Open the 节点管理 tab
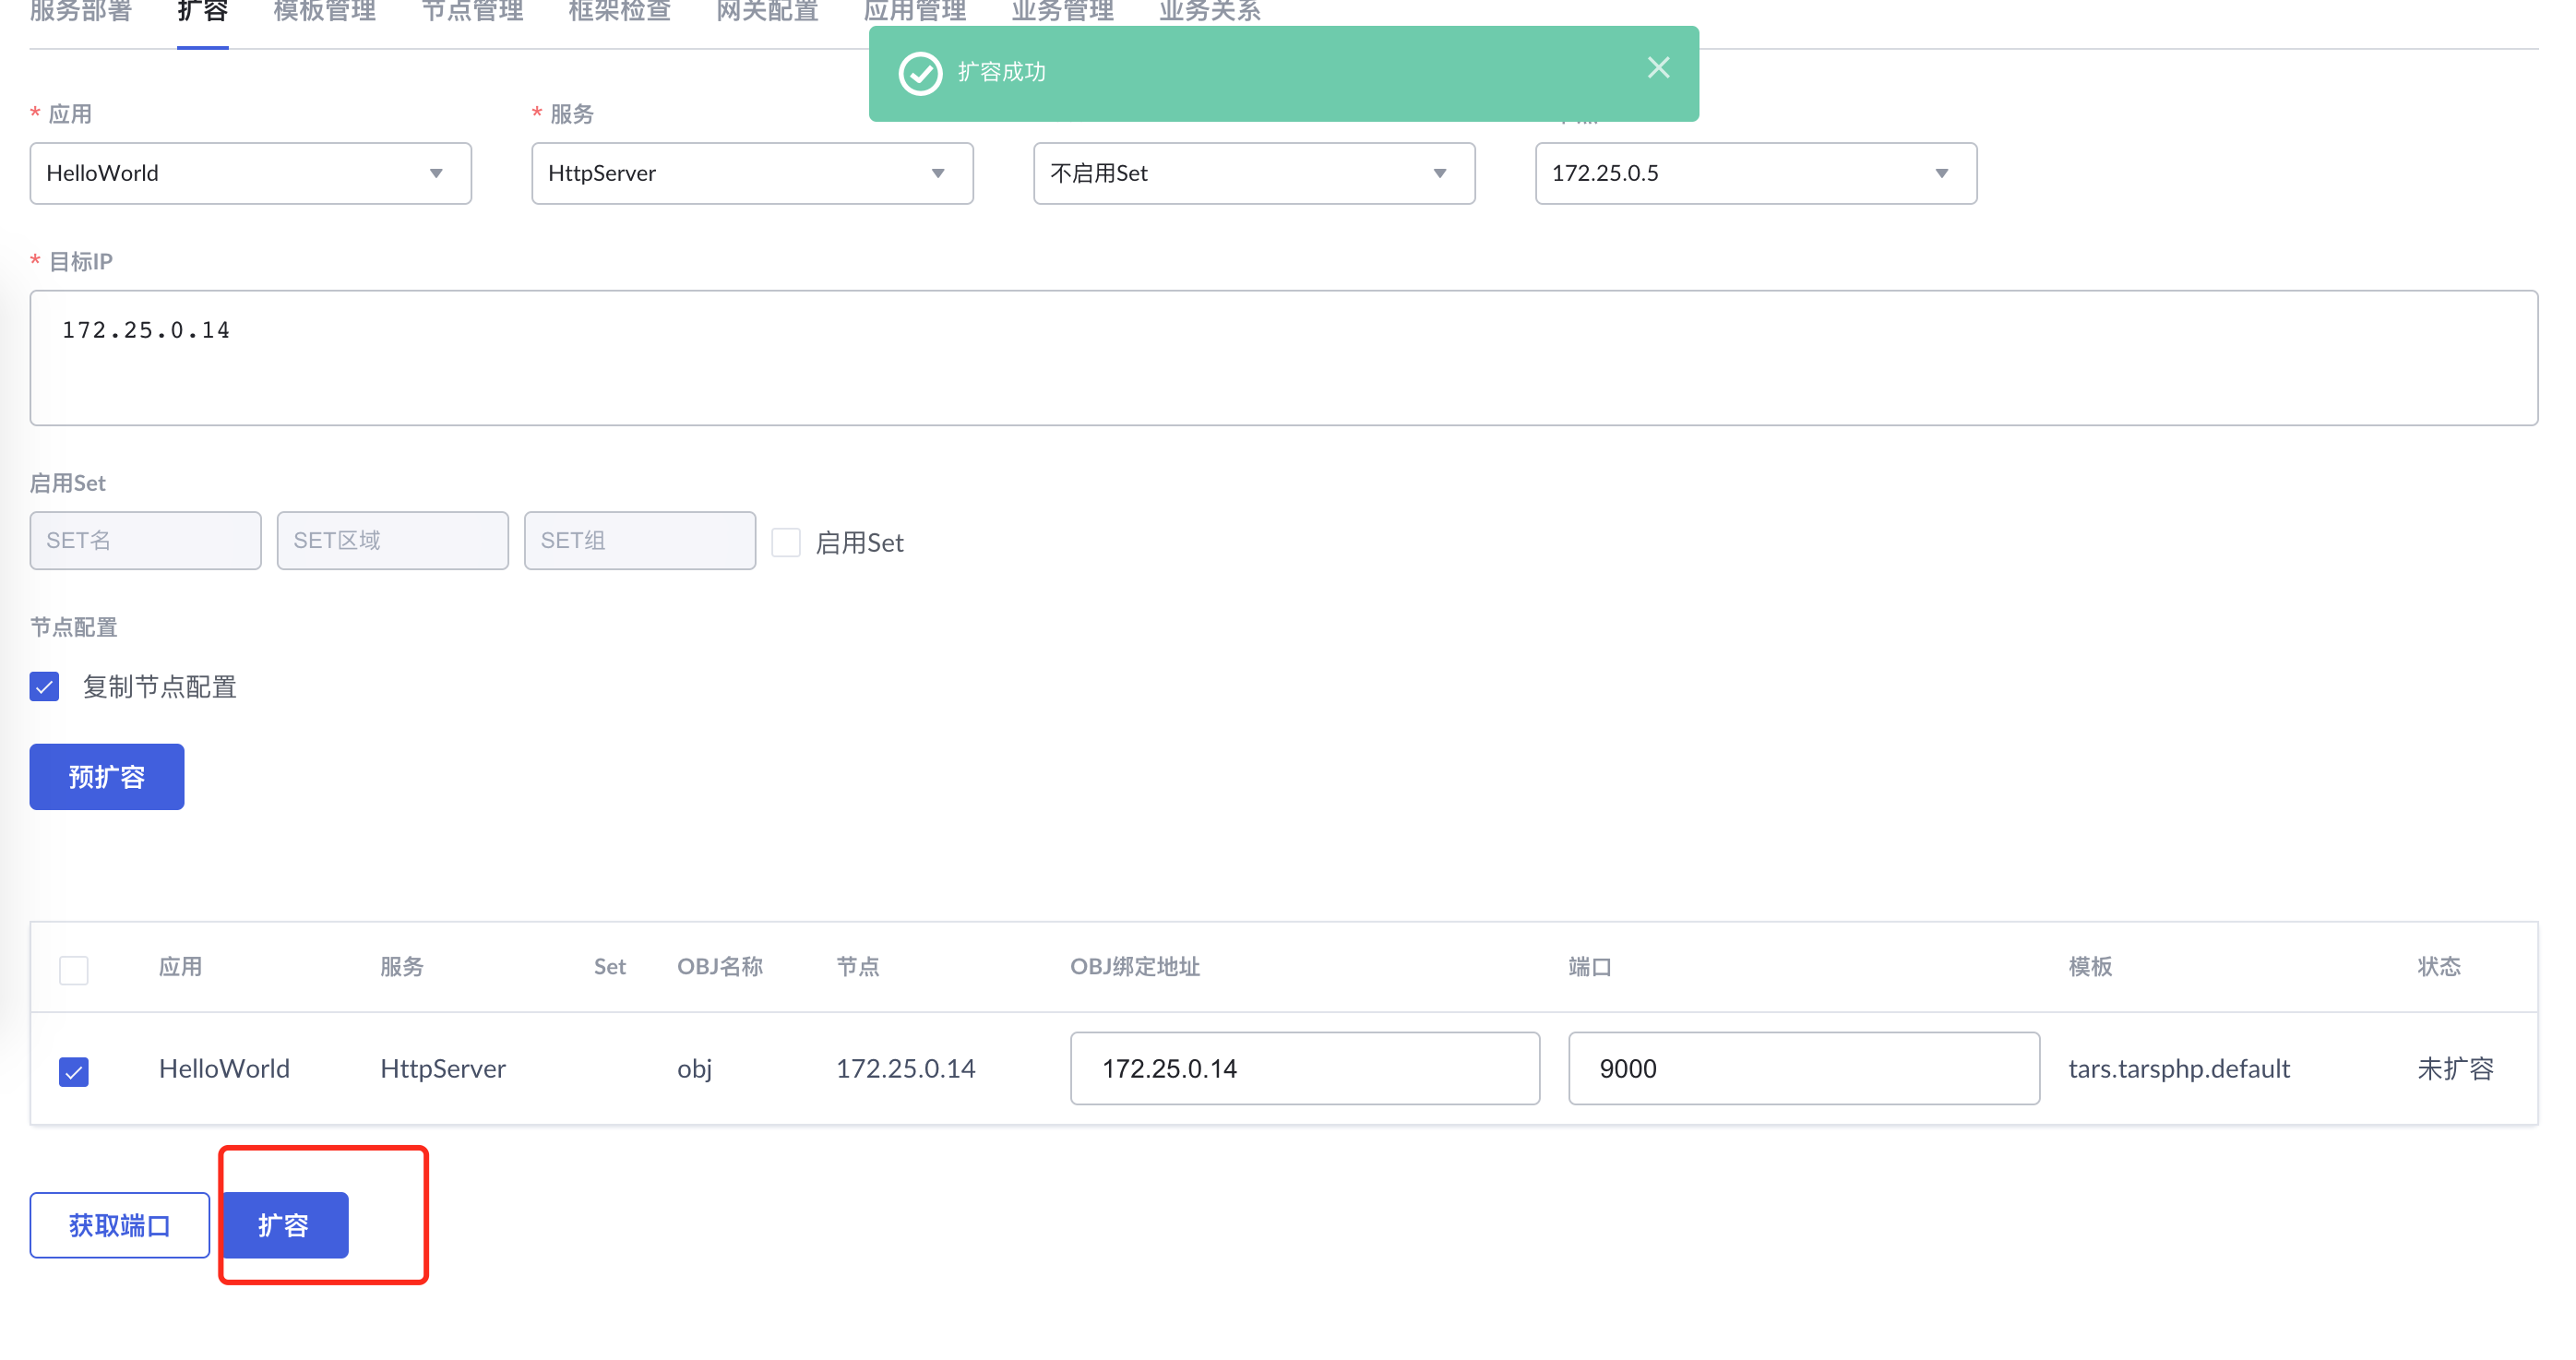Screen dimensions: 2576x1360 (x=472, y=12)
